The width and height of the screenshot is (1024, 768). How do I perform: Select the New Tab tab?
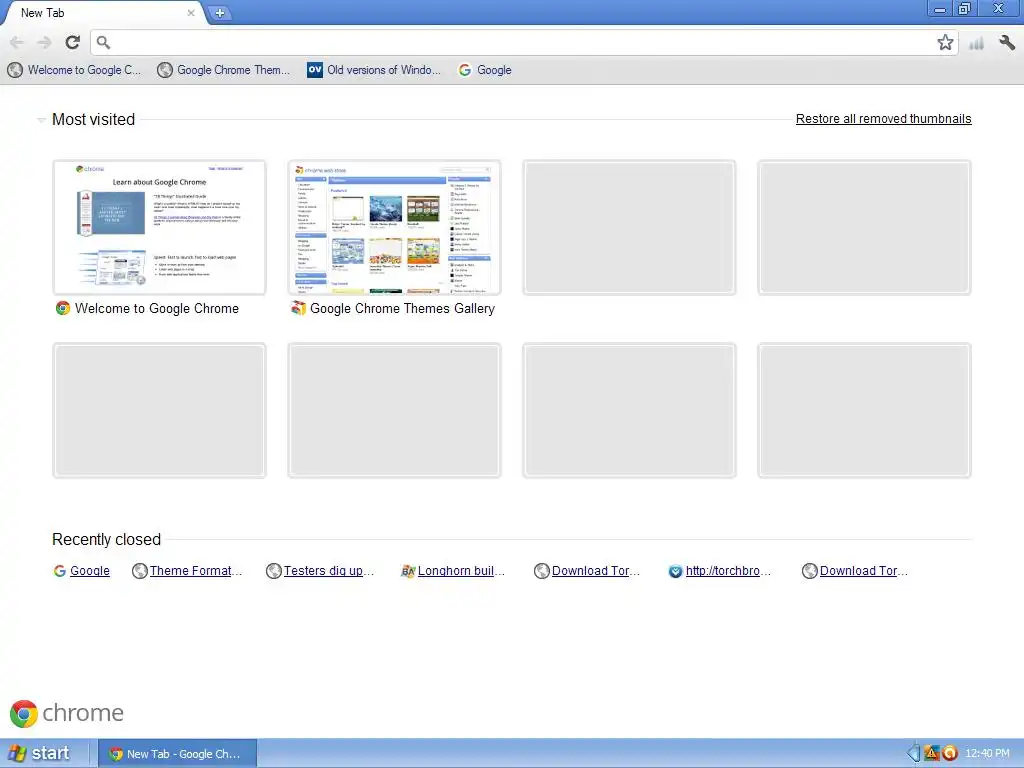click(x=104, y=12)
